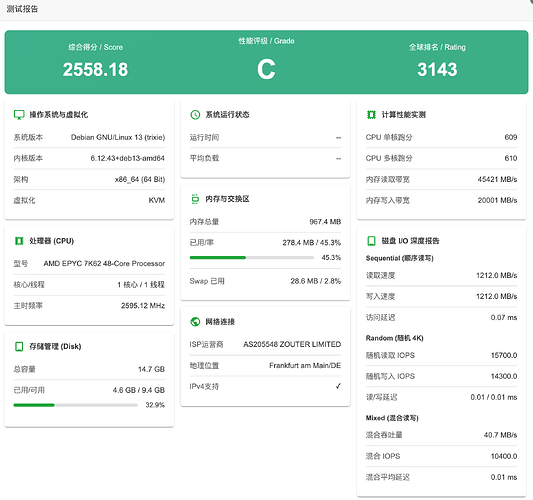Click the storage icon beside 存储管理 (Disk)
This screenshot has width=533, height=500.
[x=19, y=347]
